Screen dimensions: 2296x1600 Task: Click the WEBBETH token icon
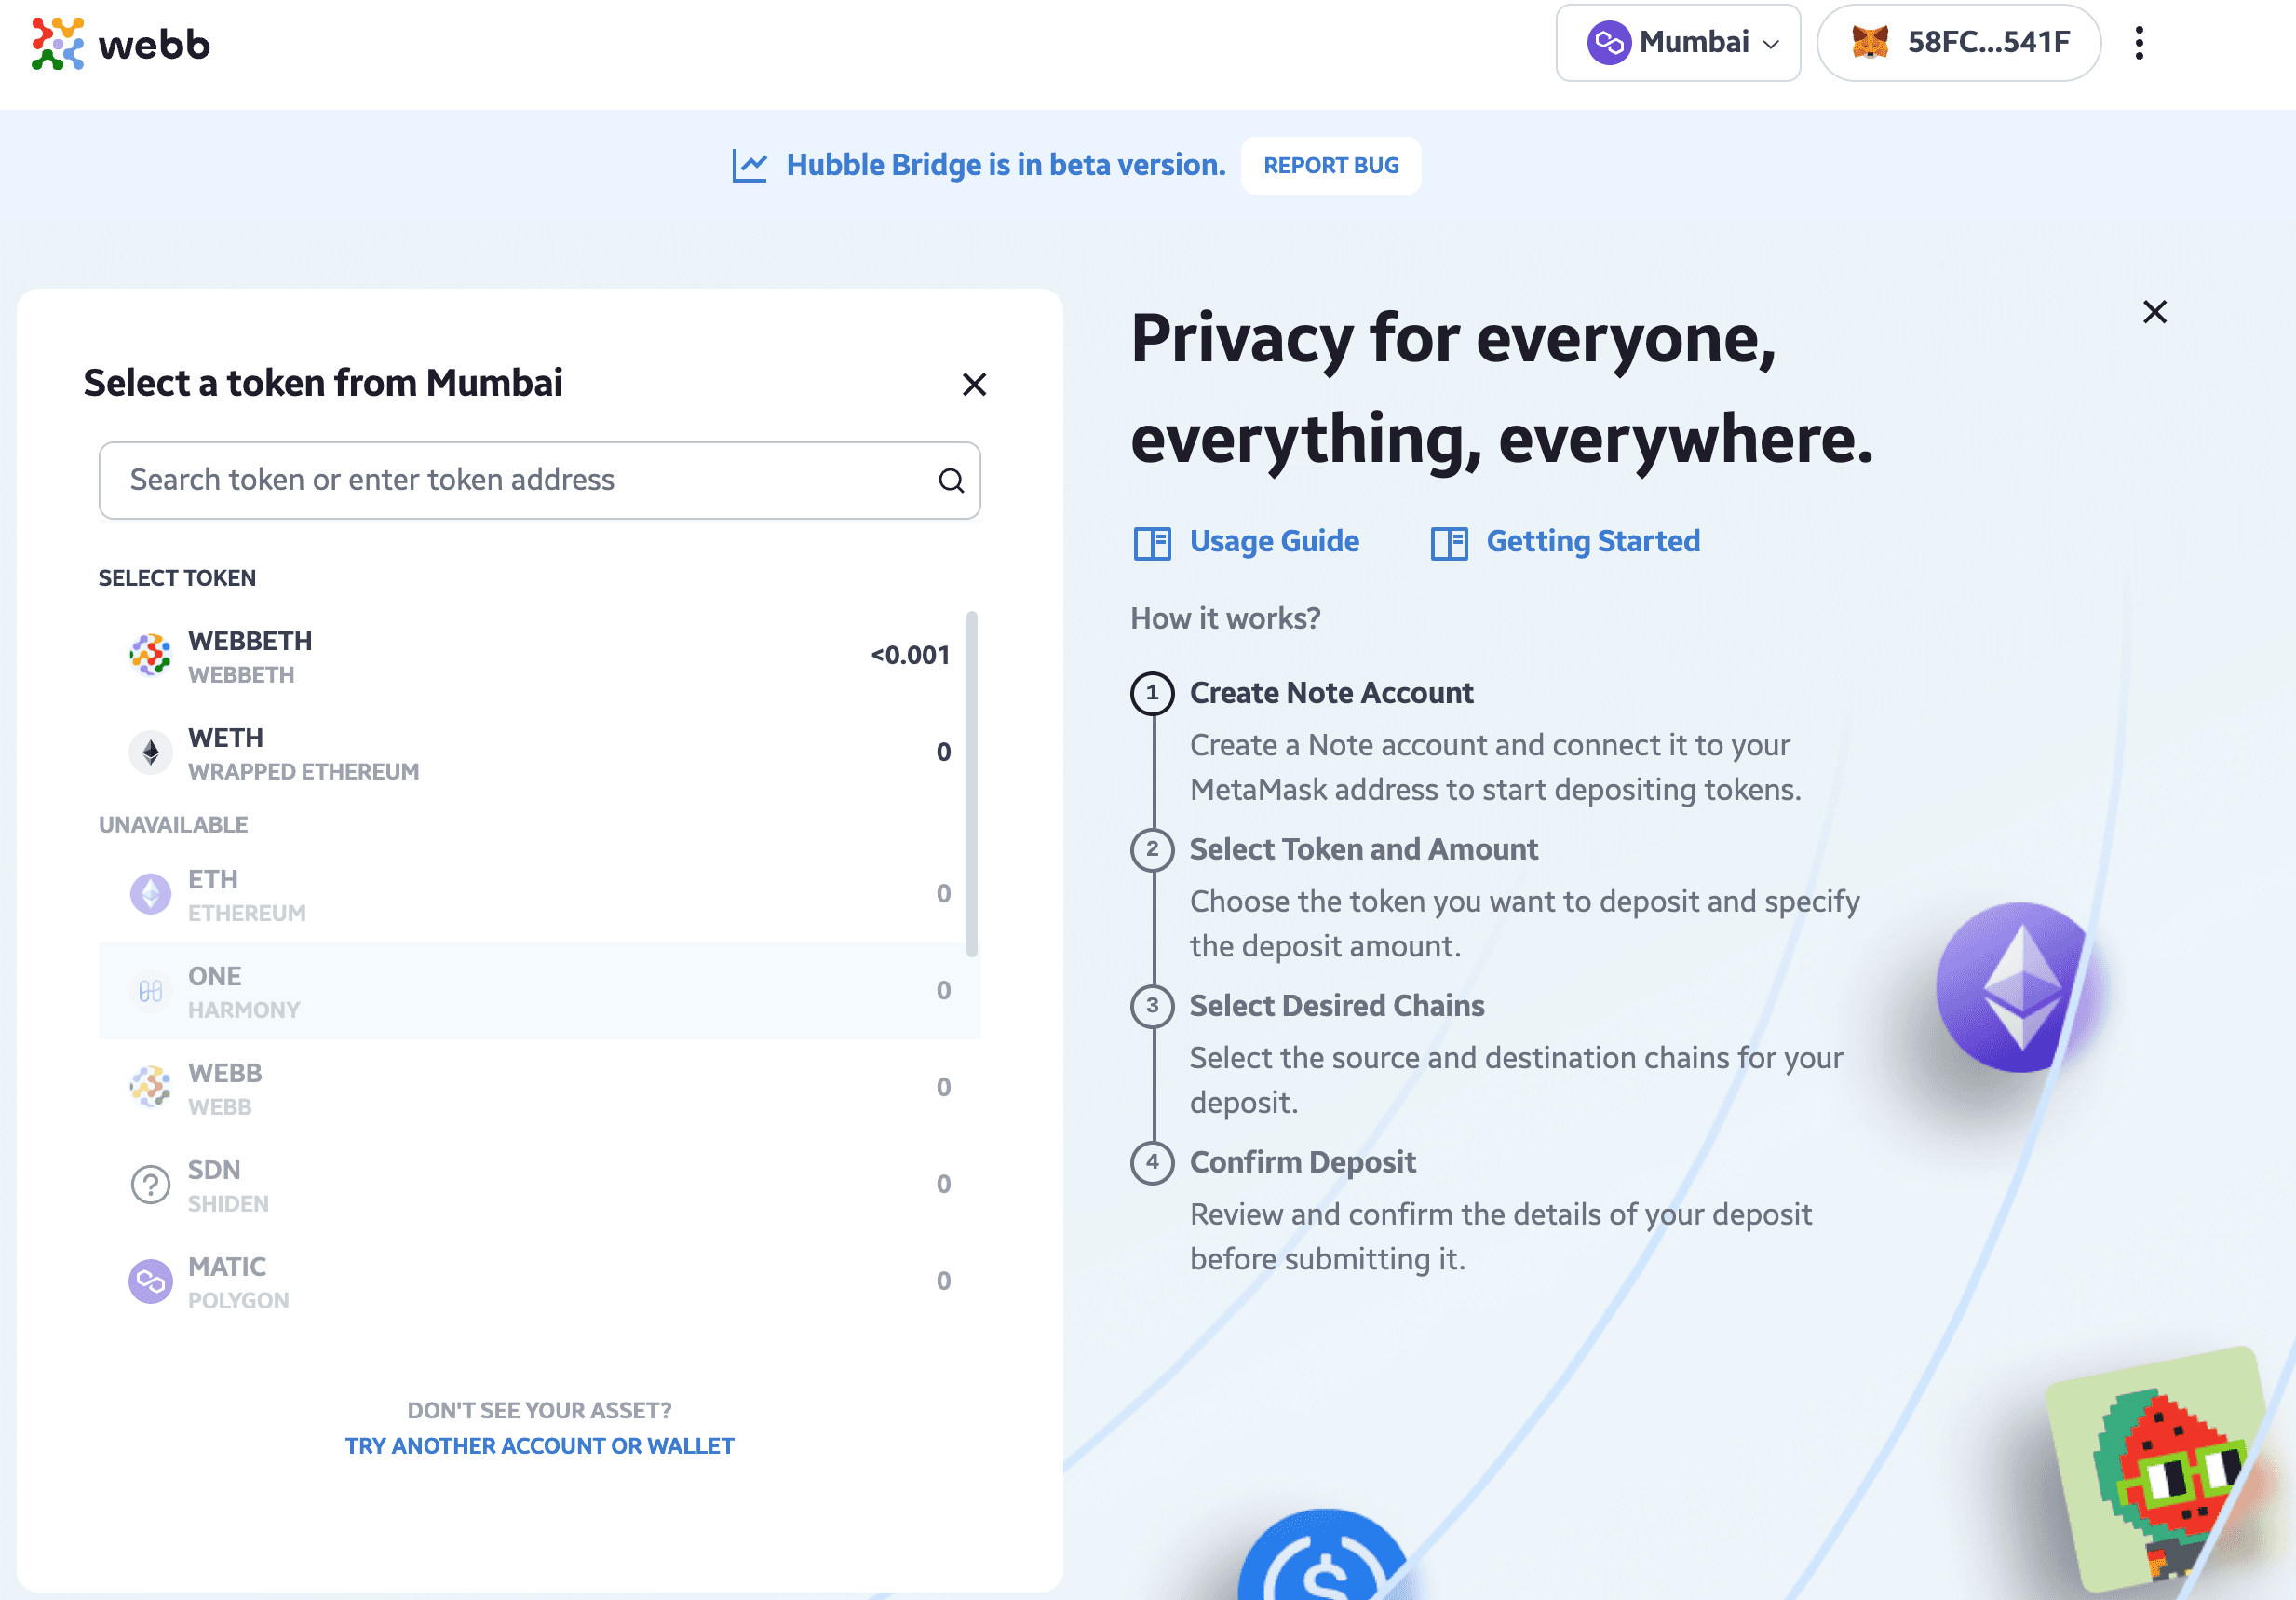150,655
